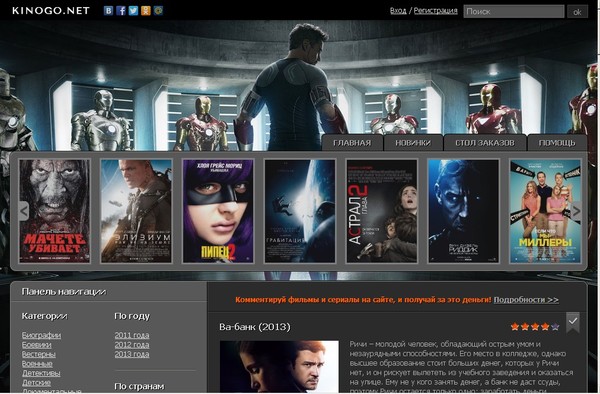Go to the ПОМОЩЬ tab

(557, 143)
